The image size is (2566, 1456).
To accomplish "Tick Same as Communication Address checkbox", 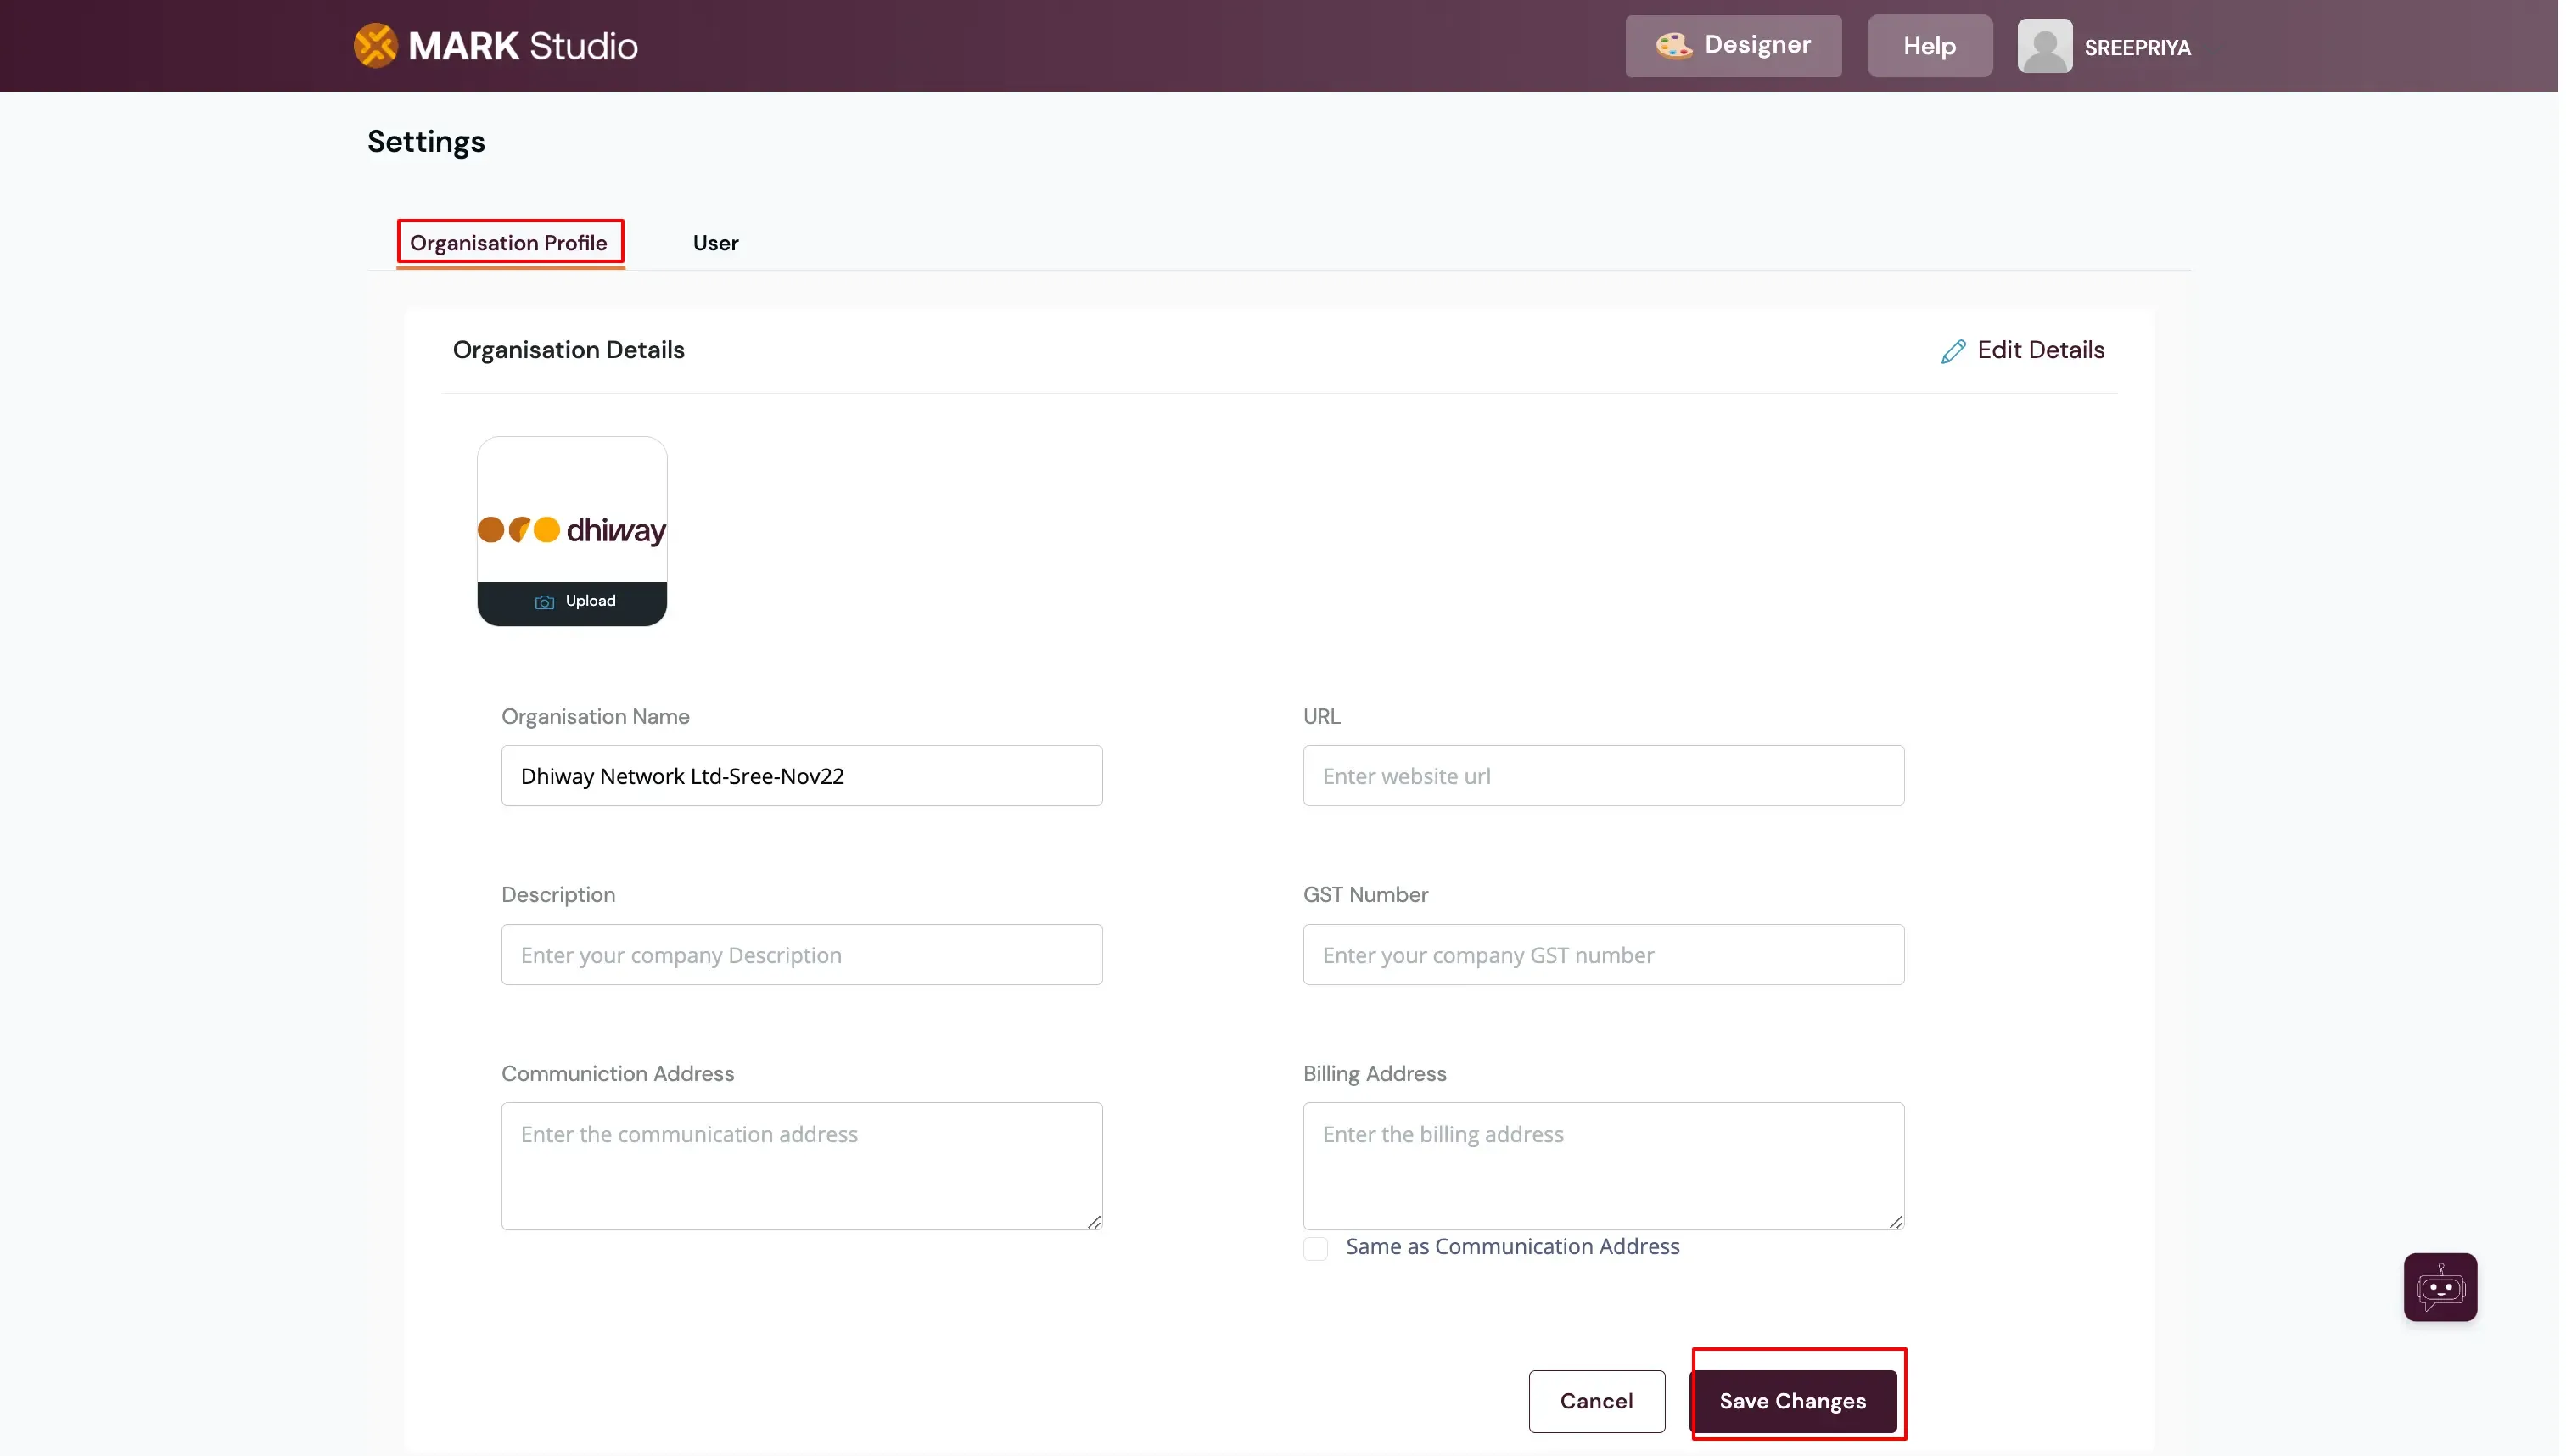I will [x=1315, y=1248].
